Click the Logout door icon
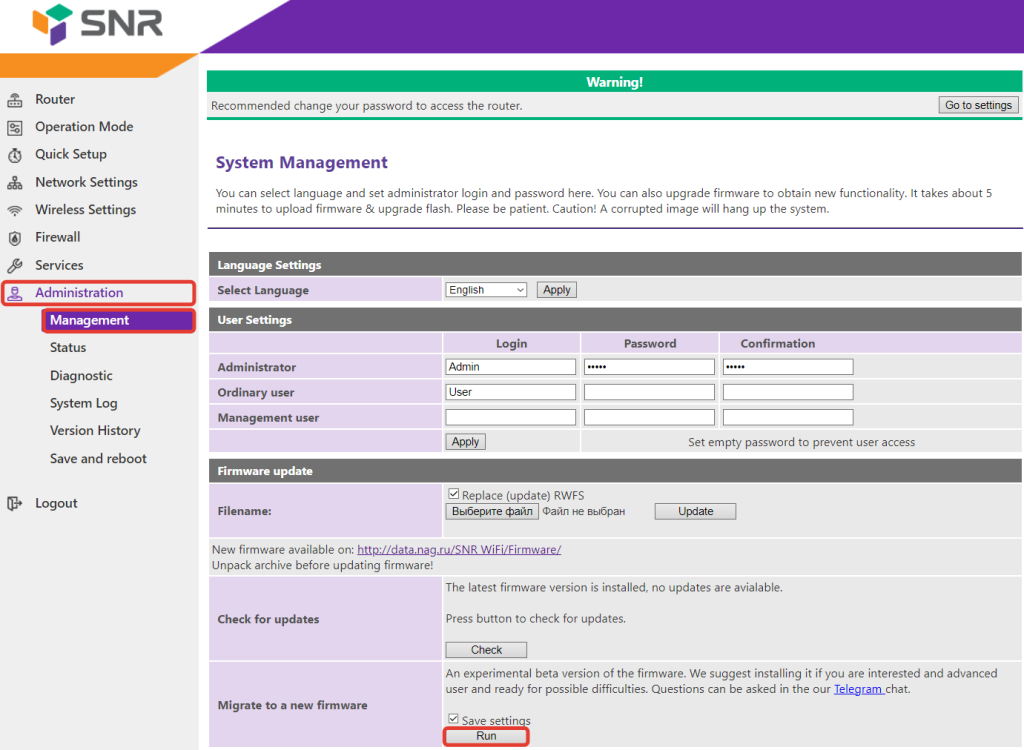The width and height of the screenshot is (1024, 750). (14, 503)
